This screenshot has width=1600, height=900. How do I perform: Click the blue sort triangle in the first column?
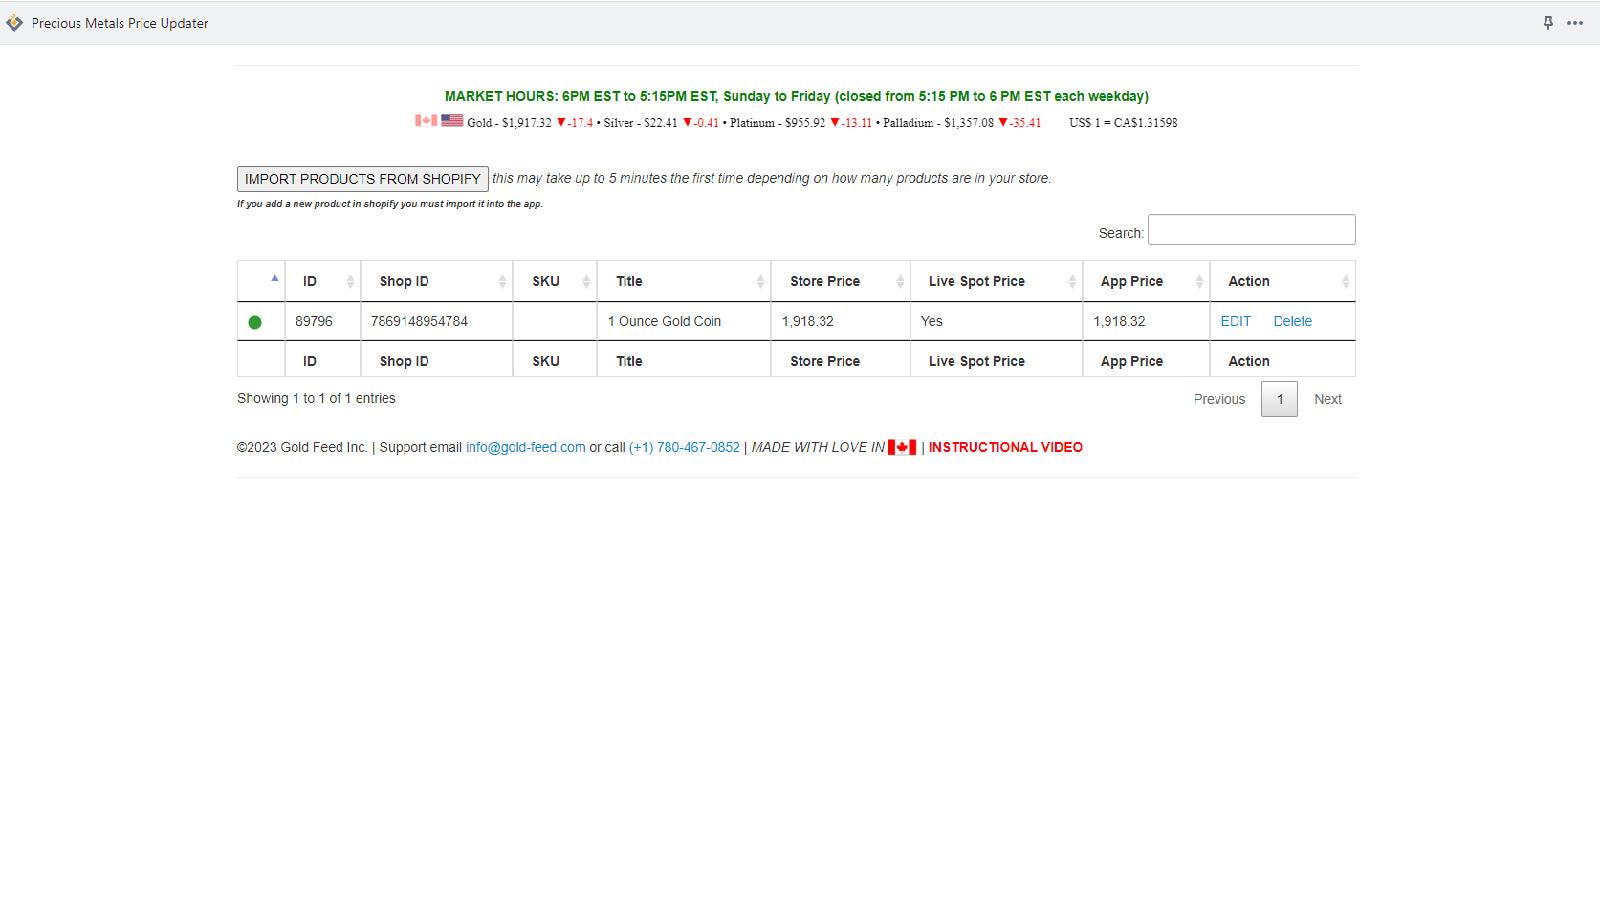(273, 280)
